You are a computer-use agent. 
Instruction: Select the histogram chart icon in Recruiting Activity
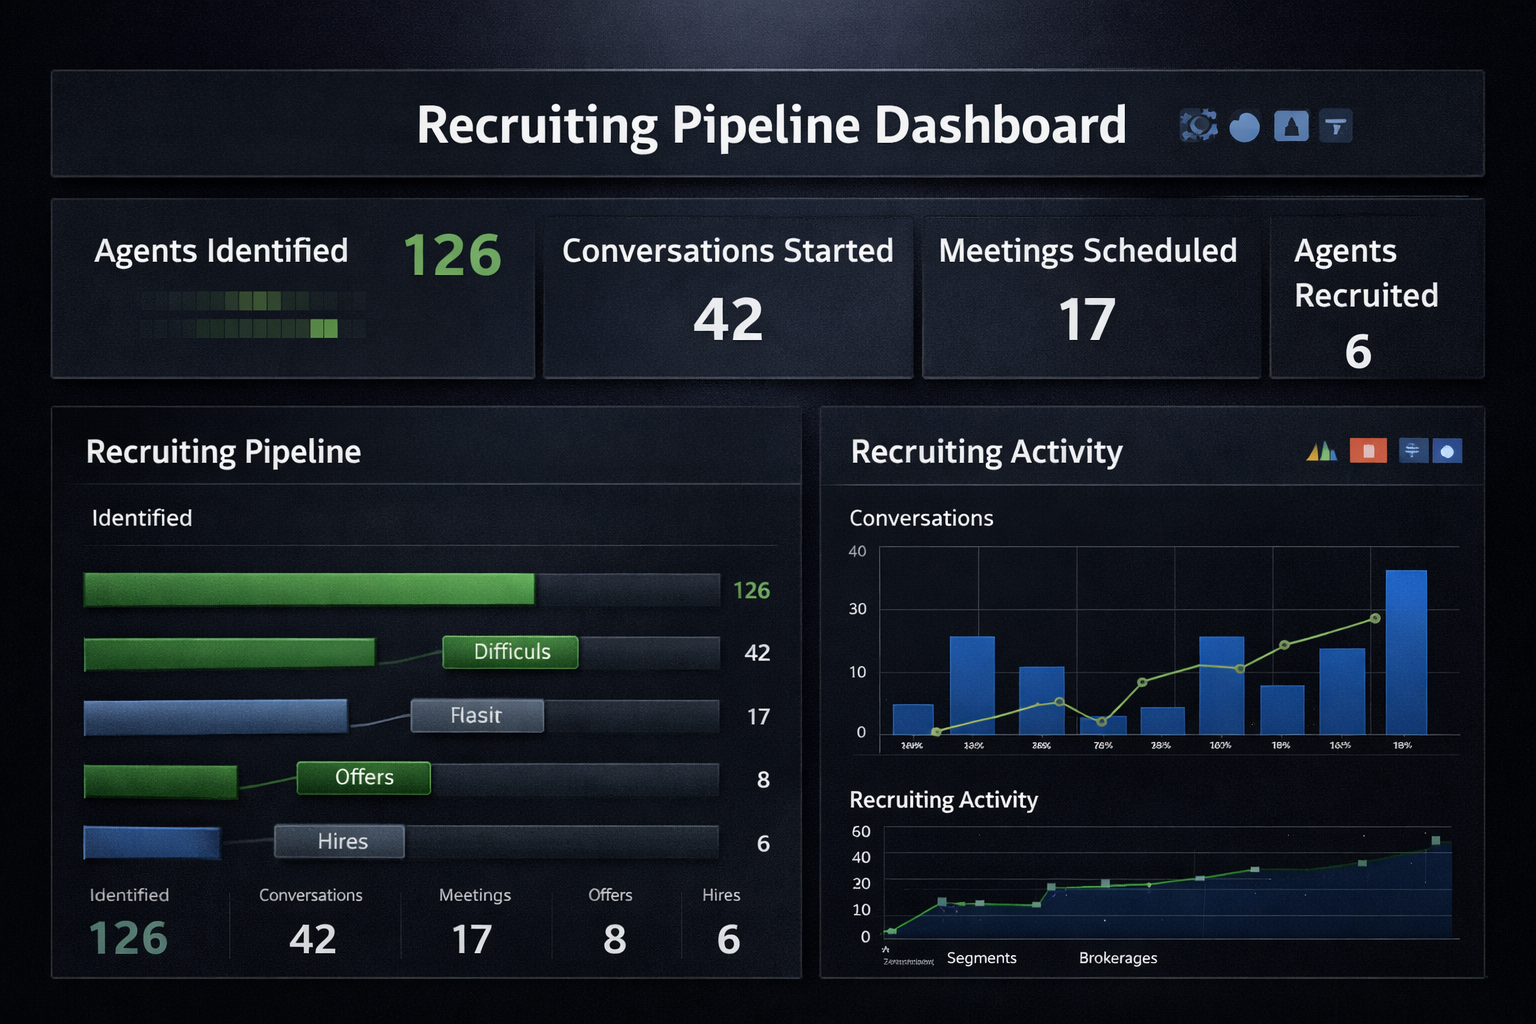1322,450
